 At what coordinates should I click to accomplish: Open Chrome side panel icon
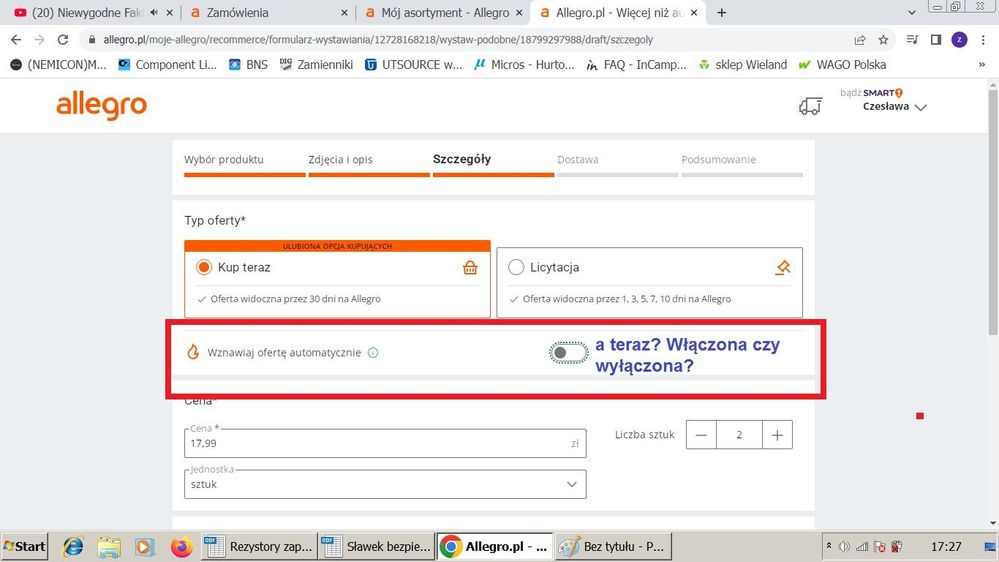(936, 40)
